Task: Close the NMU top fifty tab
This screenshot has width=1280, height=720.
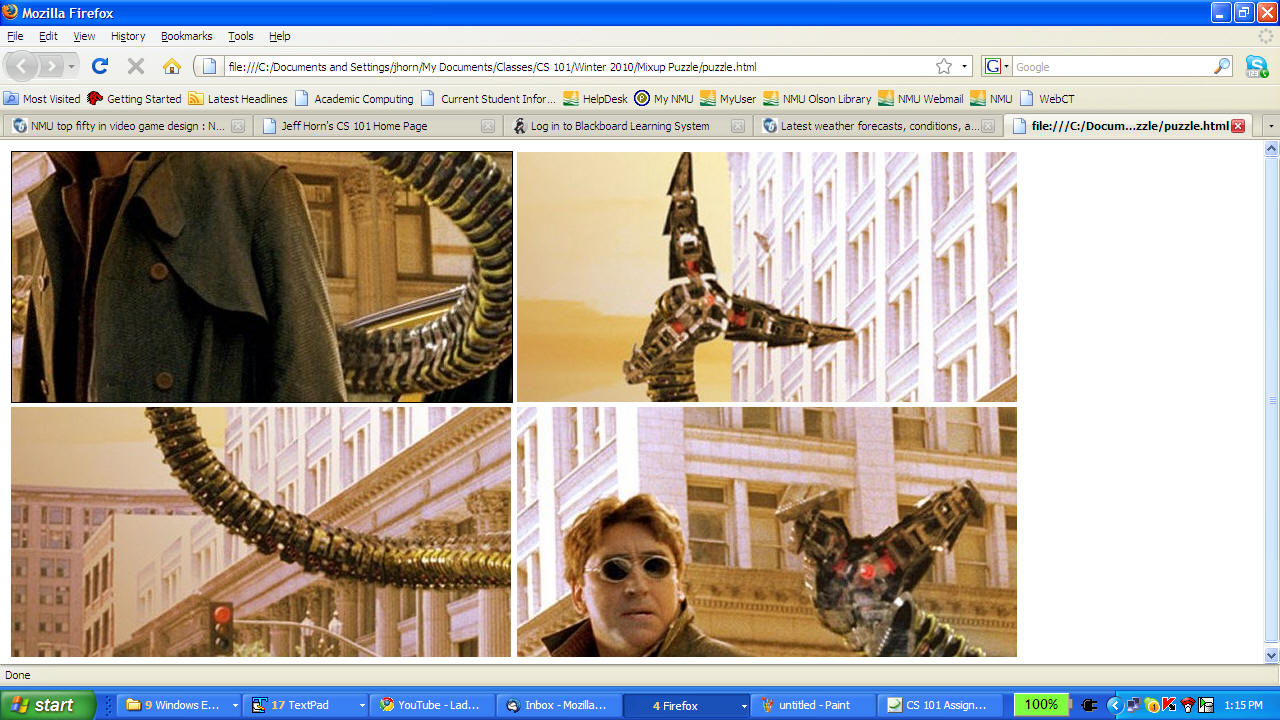Action: [238, 126]
